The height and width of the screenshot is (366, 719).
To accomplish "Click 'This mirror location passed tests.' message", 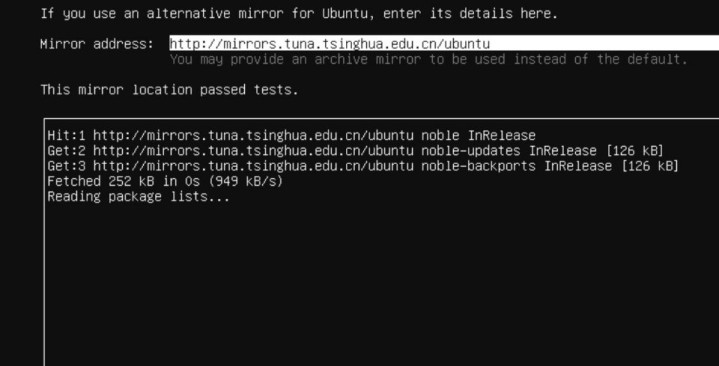I will point(170,89).
